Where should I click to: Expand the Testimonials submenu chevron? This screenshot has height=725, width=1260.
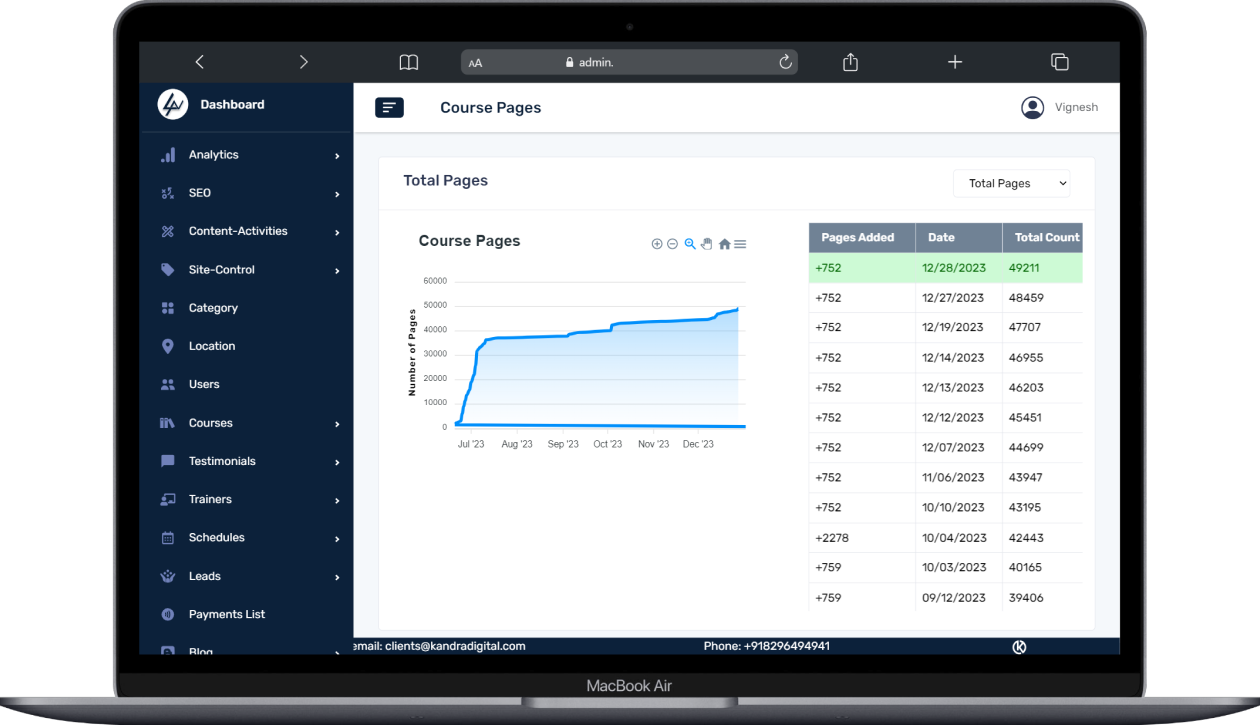(337, 462)
